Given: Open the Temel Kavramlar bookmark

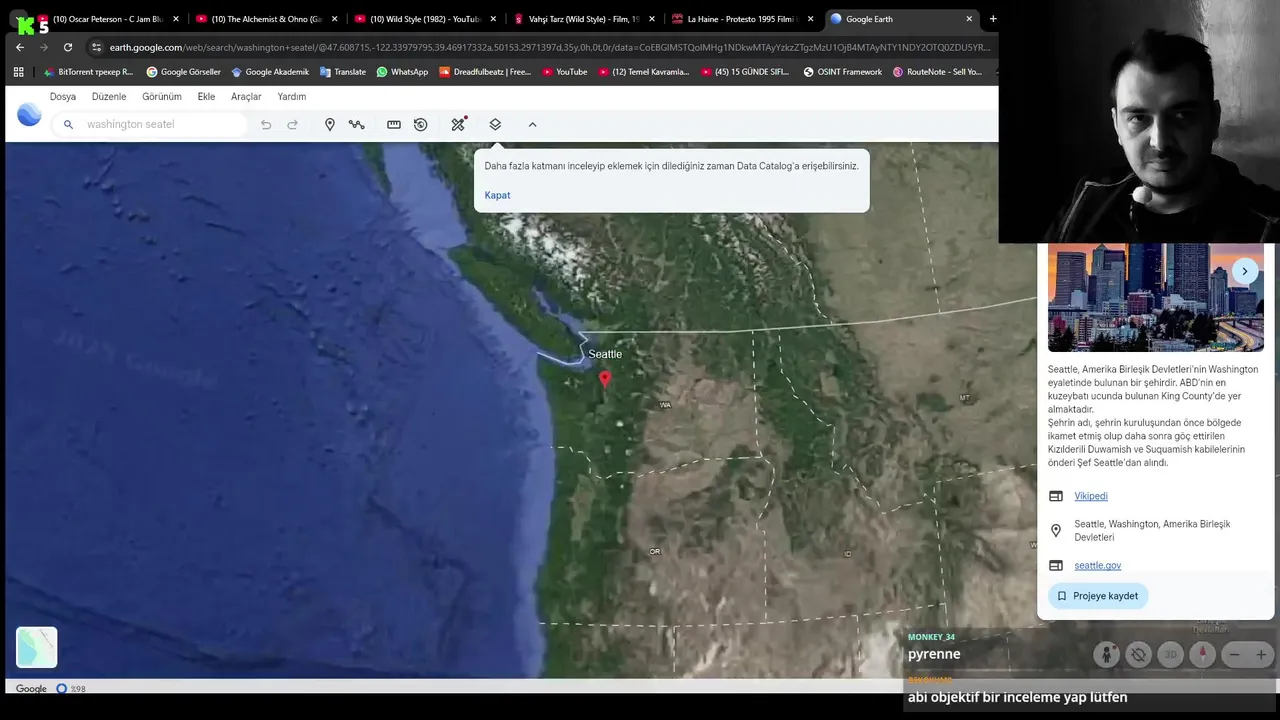Looking at the screenshot, I should (x=643, y=72).
